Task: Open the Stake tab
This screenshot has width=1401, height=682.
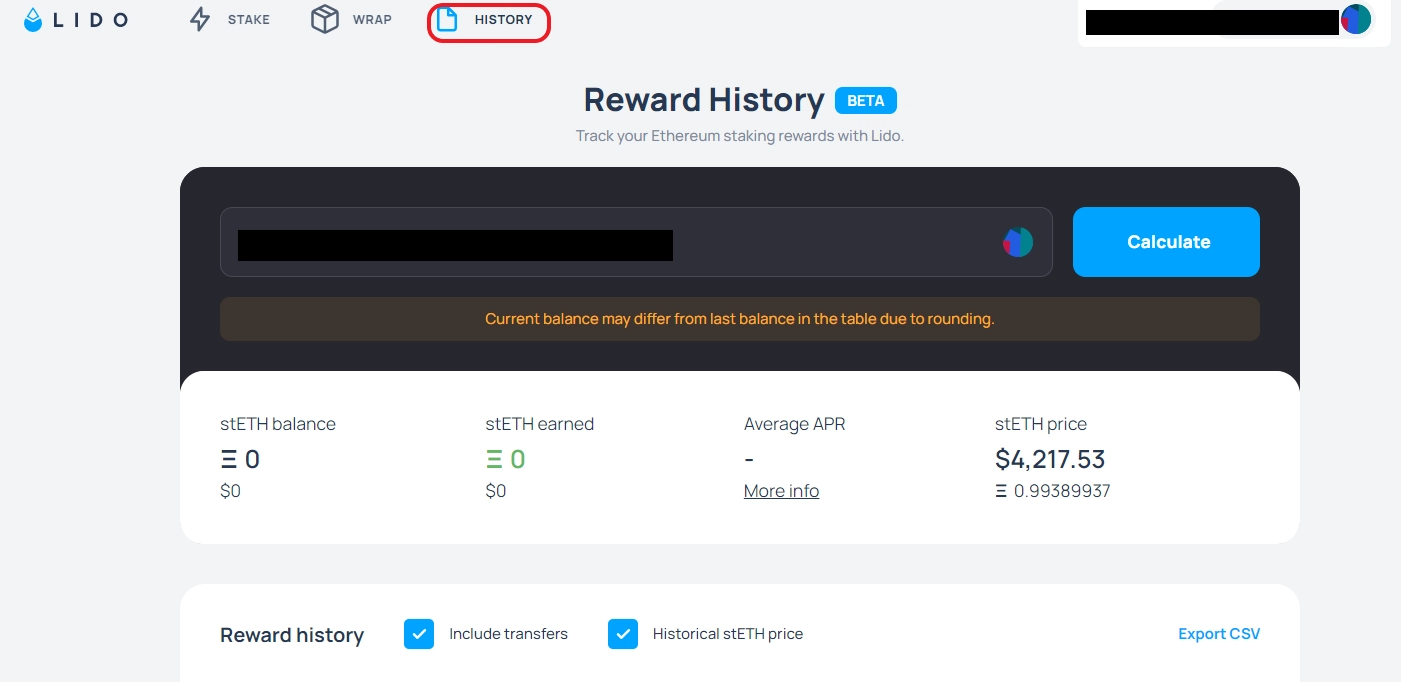Action: tap(248, 20)
